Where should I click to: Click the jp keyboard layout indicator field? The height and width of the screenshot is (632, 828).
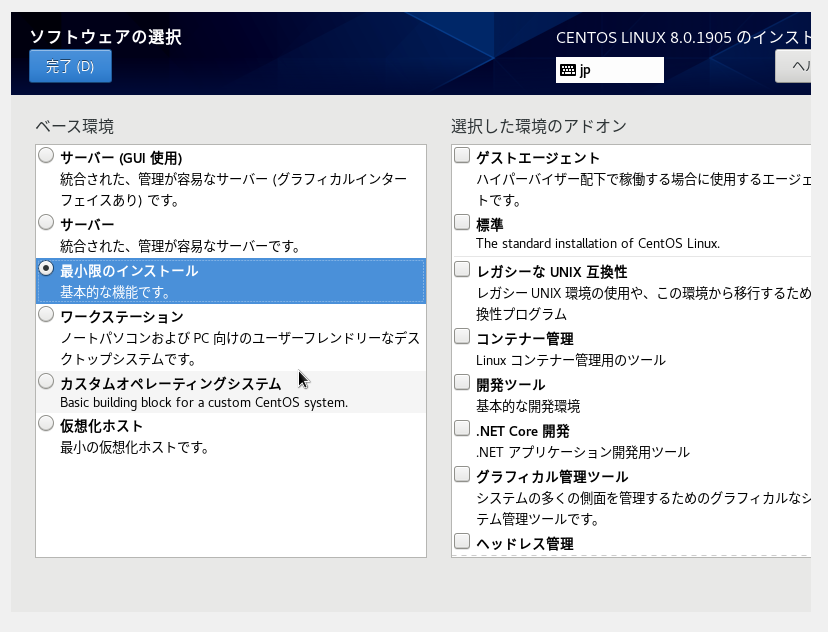pos(609,70)
